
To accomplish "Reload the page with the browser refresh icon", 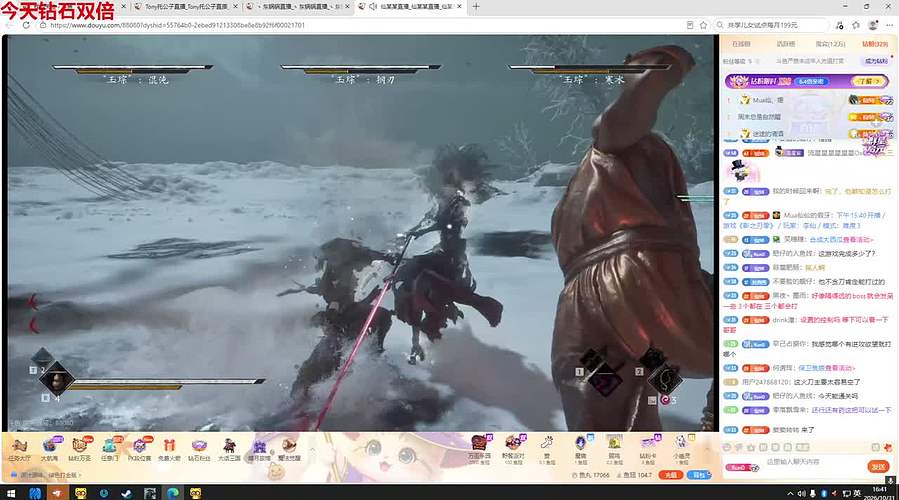I will pos(26,25).
